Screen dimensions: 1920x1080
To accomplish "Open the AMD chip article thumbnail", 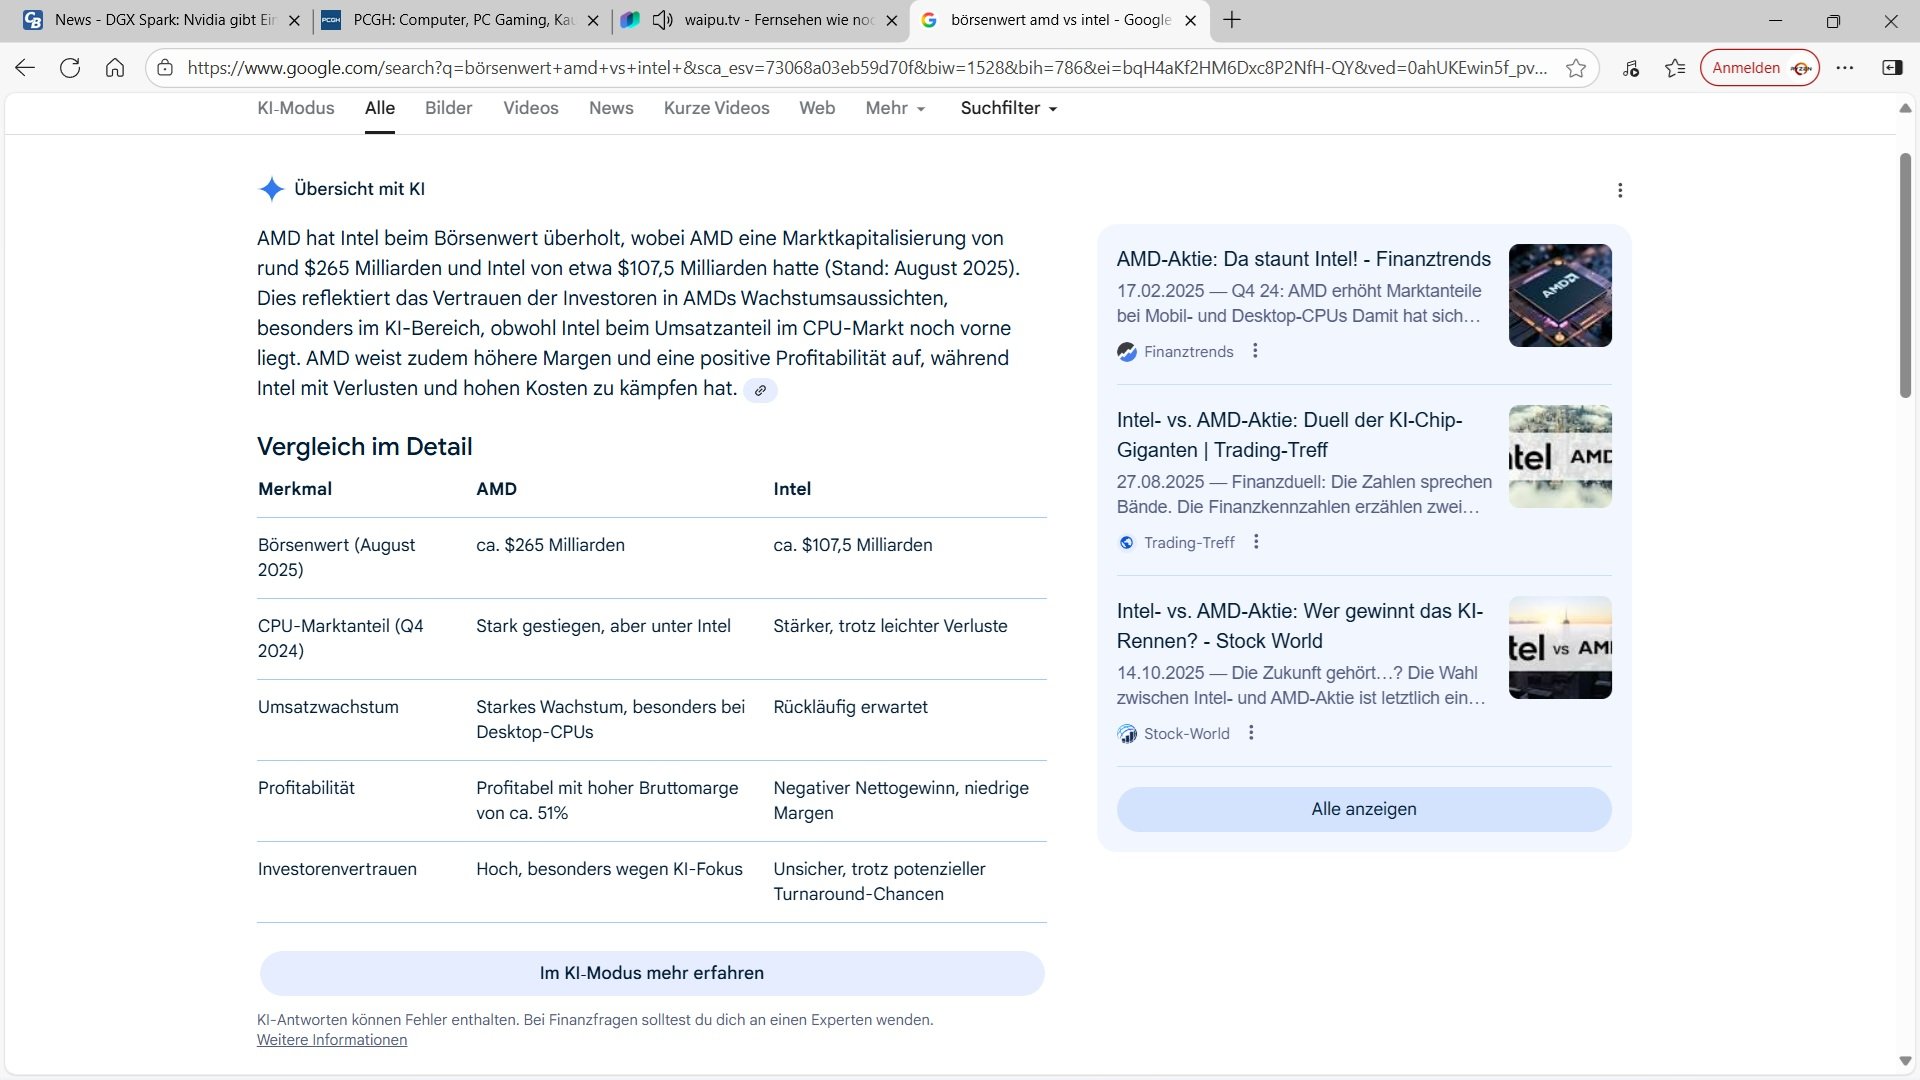I will [1559, 295].
